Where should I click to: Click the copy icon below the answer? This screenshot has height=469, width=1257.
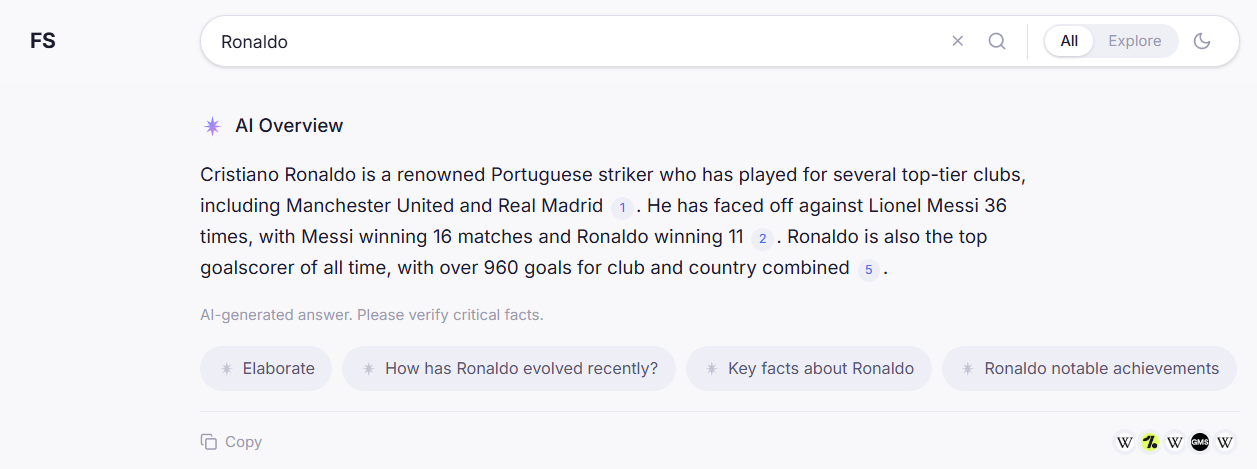[209, 442]
